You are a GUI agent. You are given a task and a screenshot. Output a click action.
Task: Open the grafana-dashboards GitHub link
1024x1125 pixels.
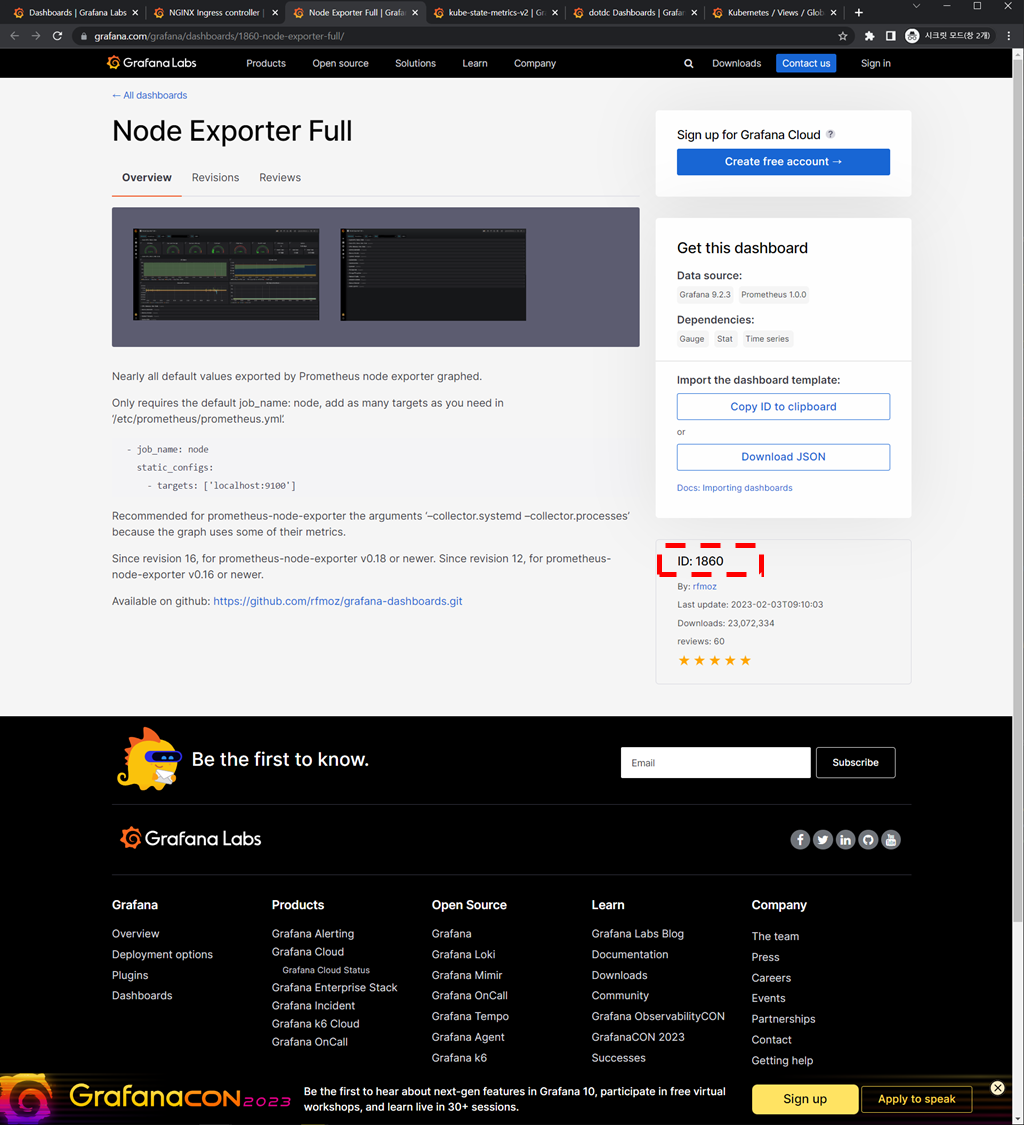point(337,602)
